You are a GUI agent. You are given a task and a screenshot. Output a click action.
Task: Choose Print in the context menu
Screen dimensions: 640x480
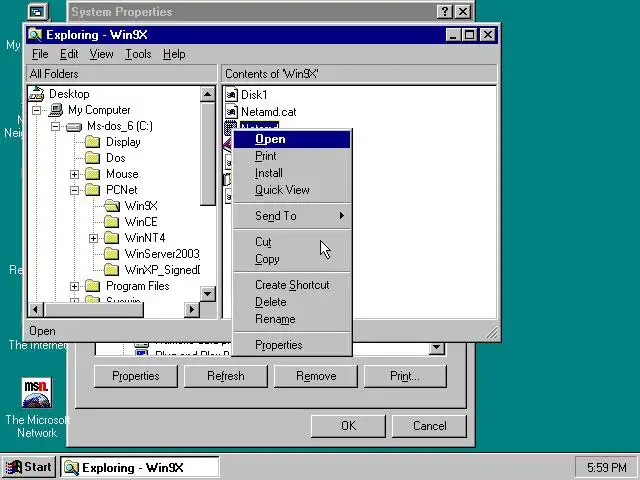[x=292, y=156]
